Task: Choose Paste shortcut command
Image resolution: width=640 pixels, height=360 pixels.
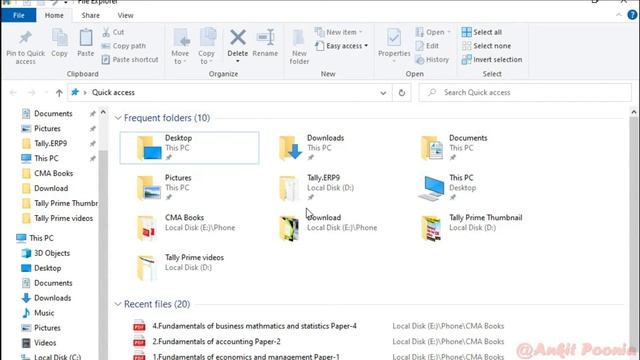Action: [x=130, y=60]
